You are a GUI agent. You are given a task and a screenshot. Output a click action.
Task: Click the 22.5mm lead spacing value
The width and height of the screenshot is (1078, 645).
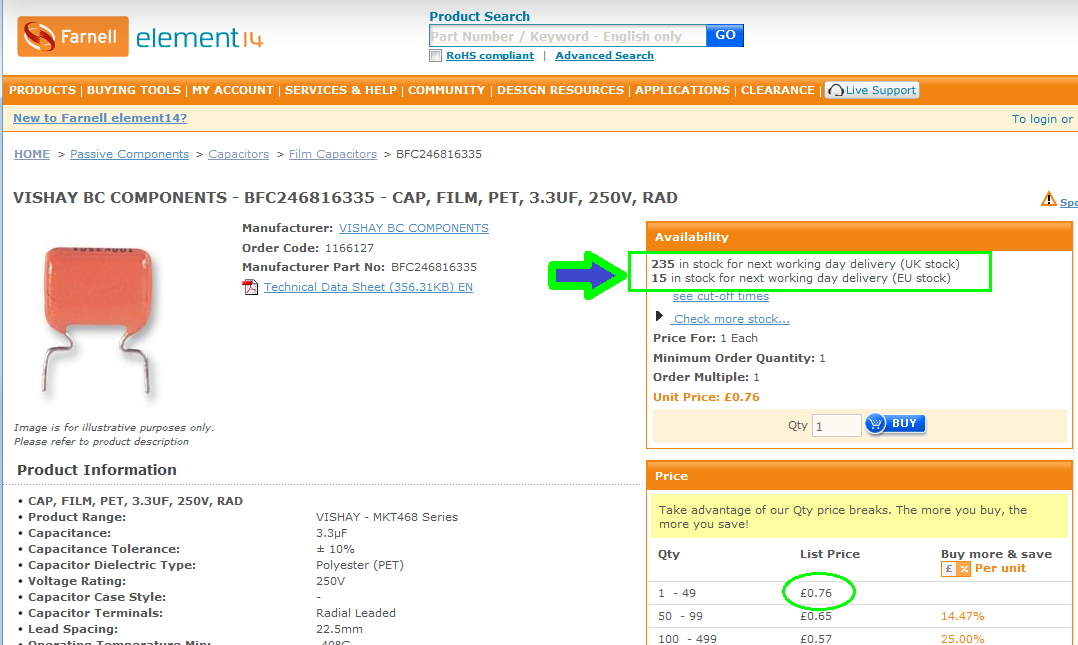pos(339,629)
